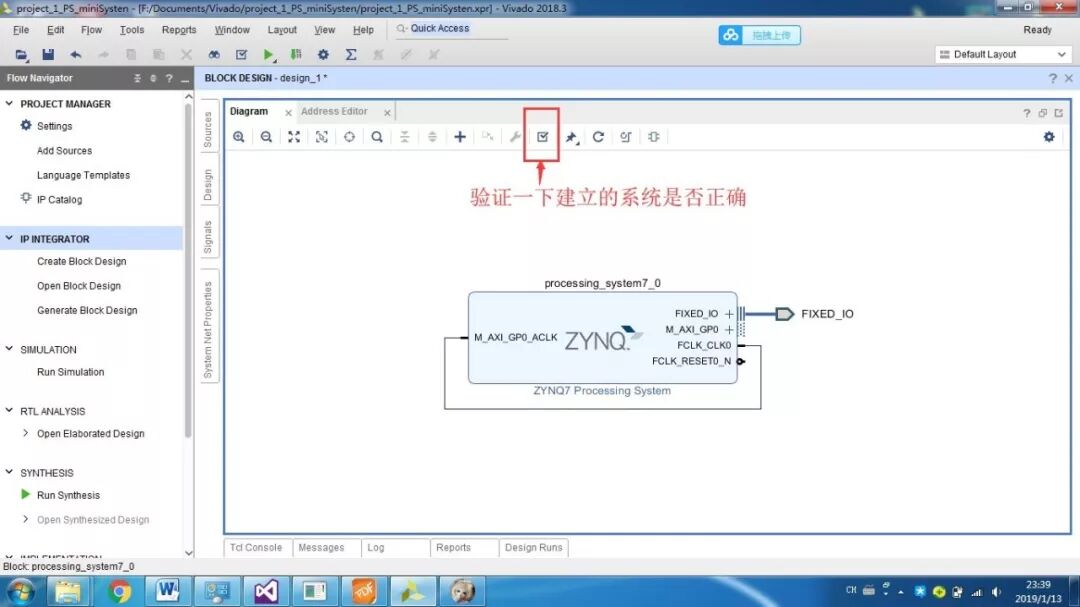Click the Optimize Routing icon
Viewport: 1080px width, 607px height.
click(x=625, y=136)
